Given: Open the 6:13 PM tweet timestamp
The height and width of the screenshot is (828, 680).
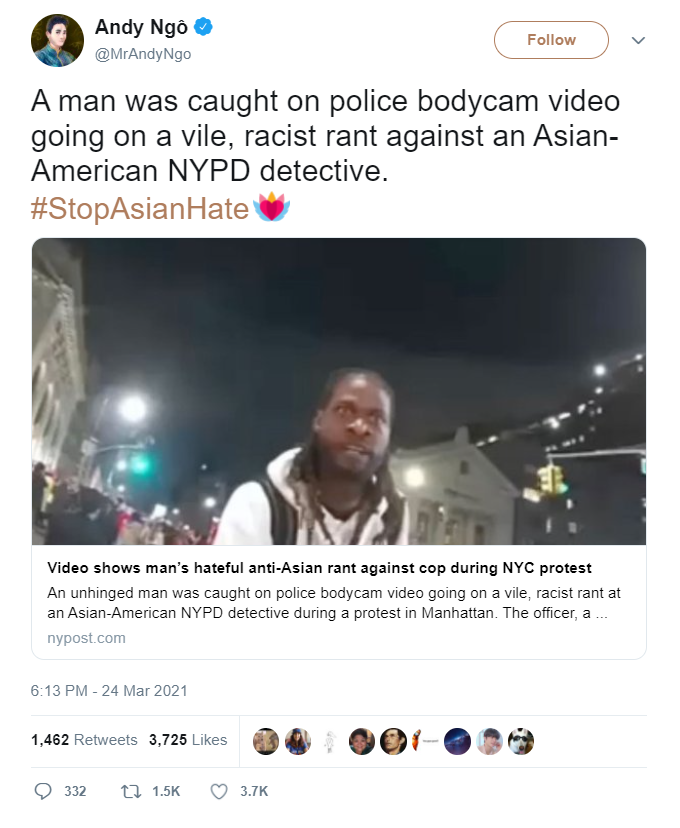Looking at the screenshot, I should [x=109, y=691].
